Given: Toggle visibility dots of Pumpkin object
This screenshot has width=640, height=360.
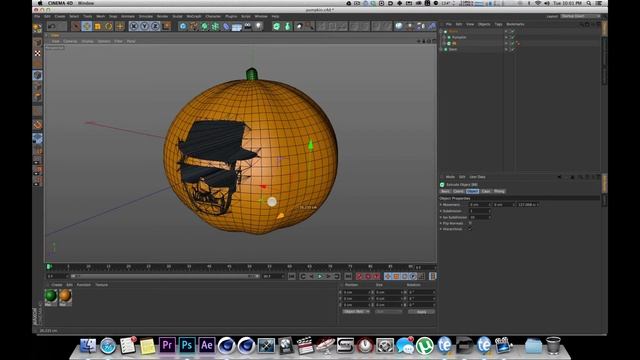Looking at the screenshot, I should point(506,37).
